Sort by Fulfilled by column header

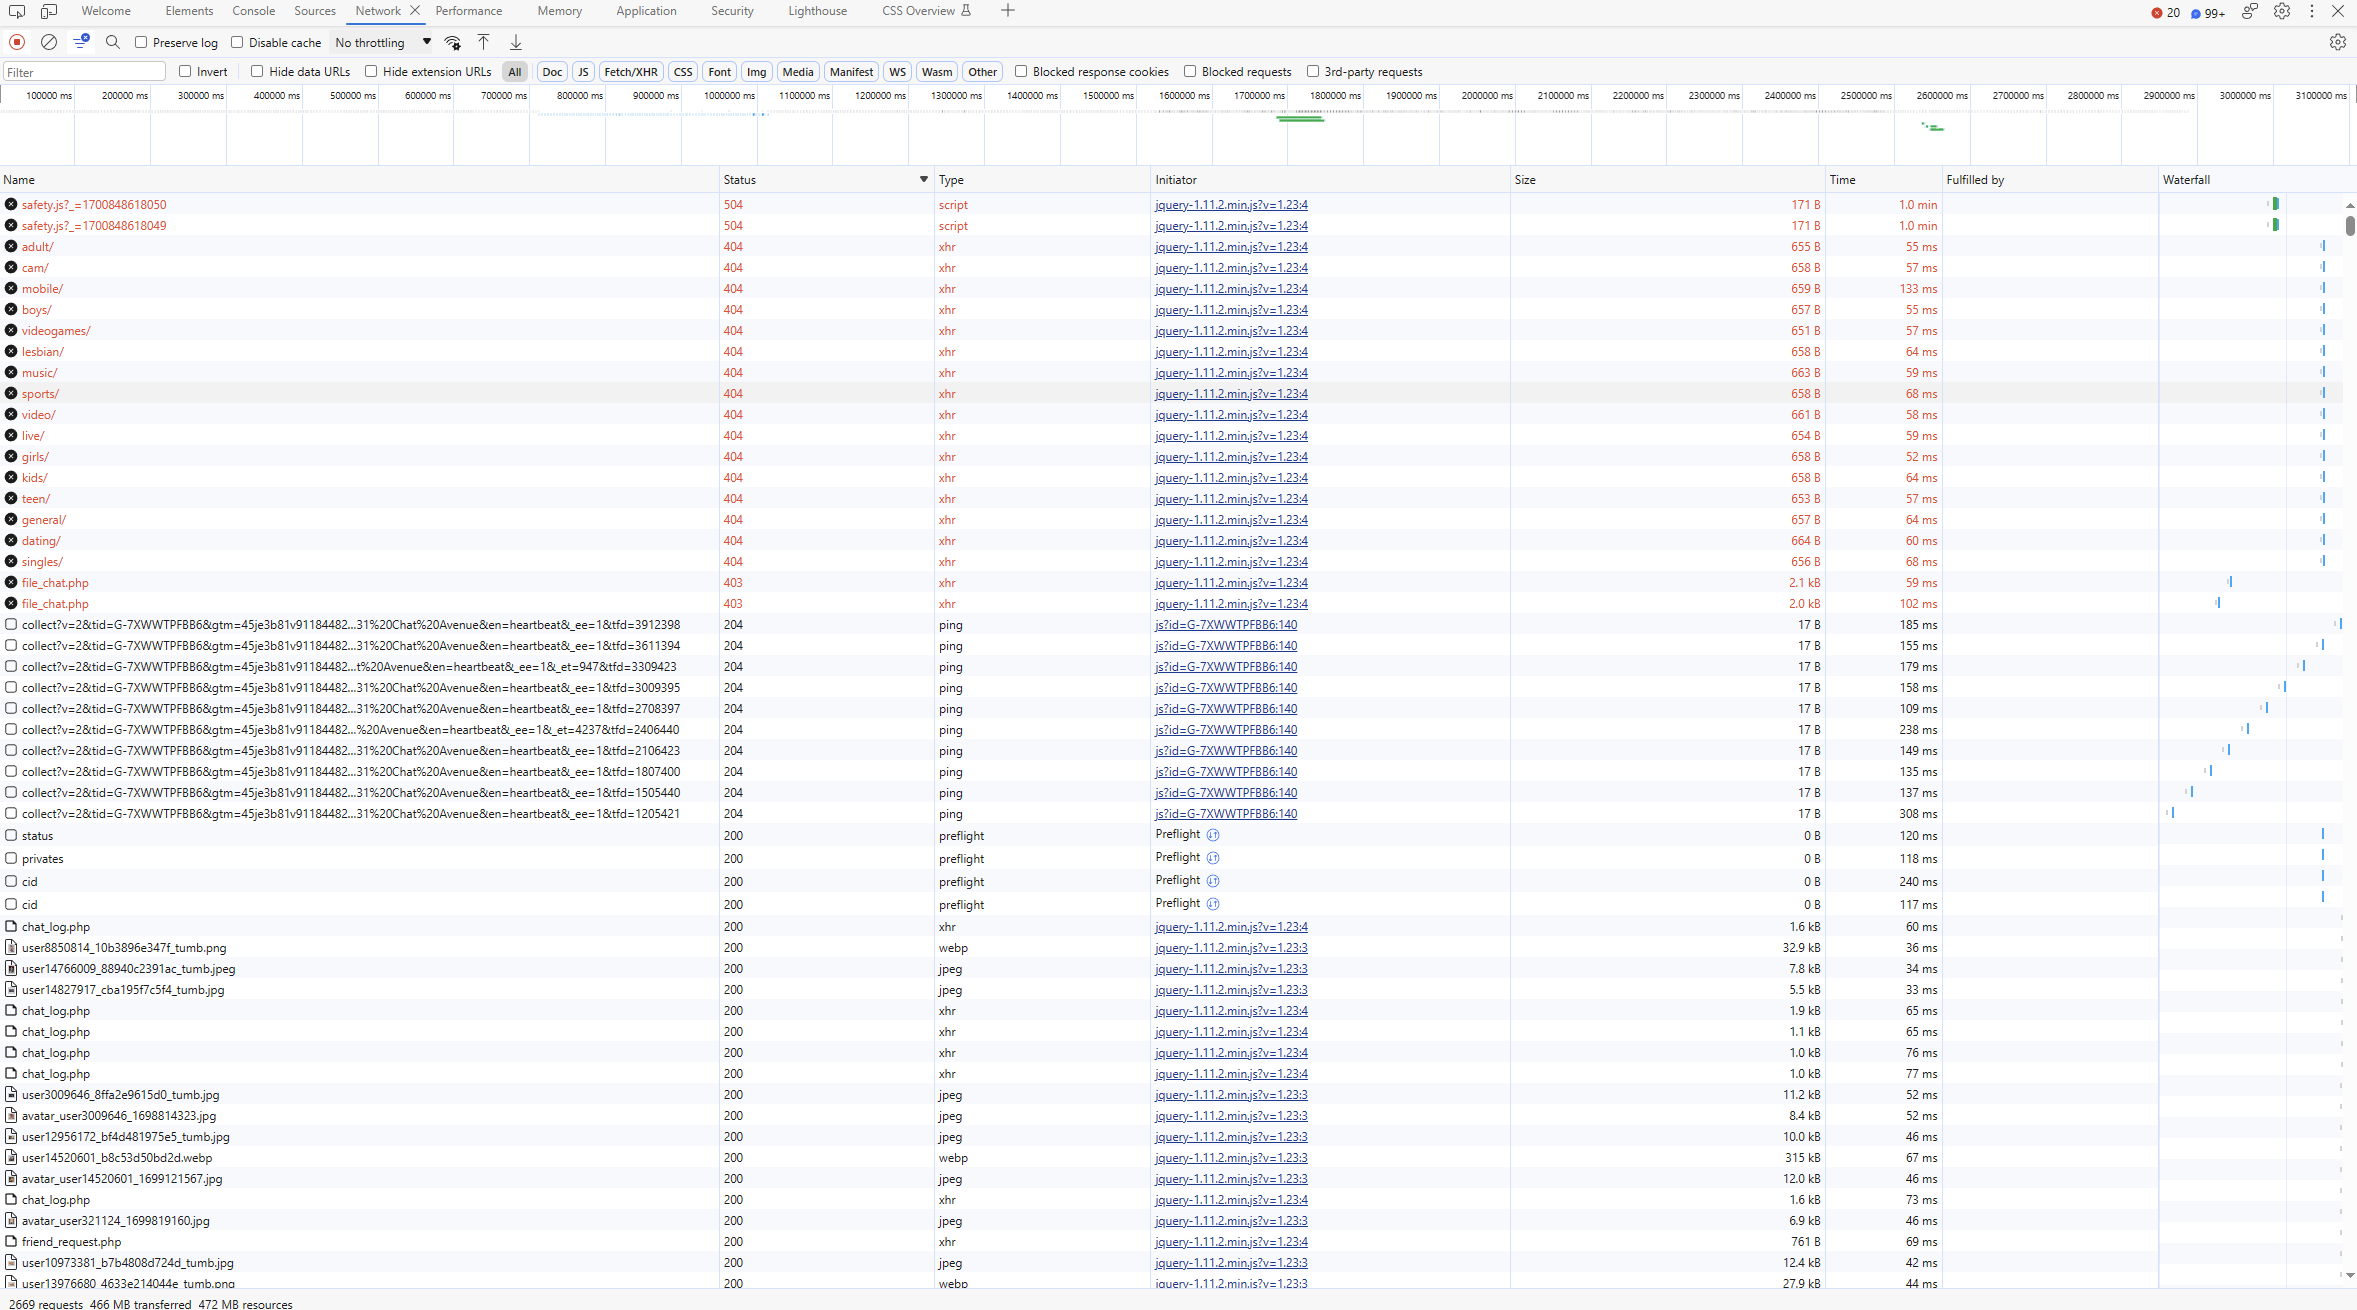(2050, 180)
